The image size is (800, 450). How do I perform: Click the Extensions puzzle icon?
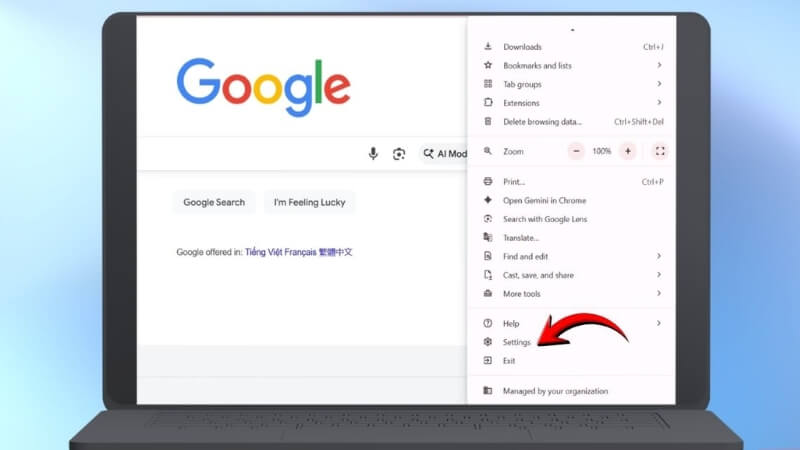coord(488,103)
